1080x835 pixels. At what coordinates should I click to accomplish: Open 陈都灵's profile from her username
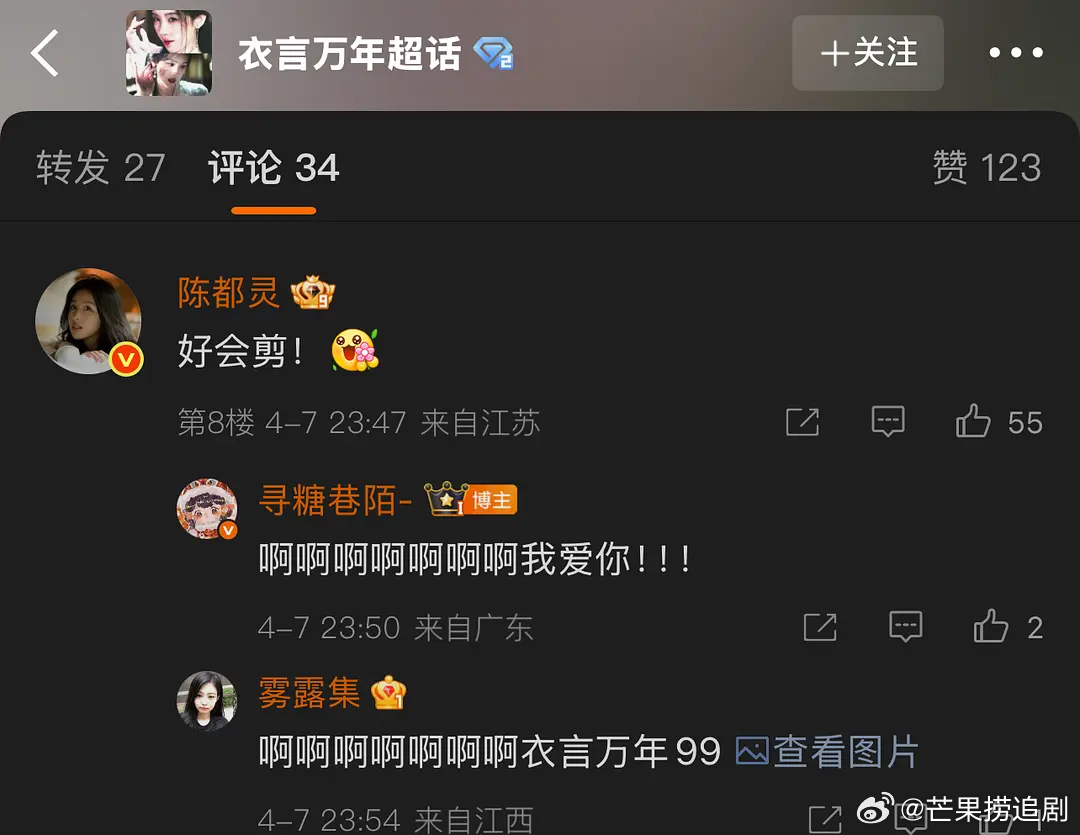point(229,292)
